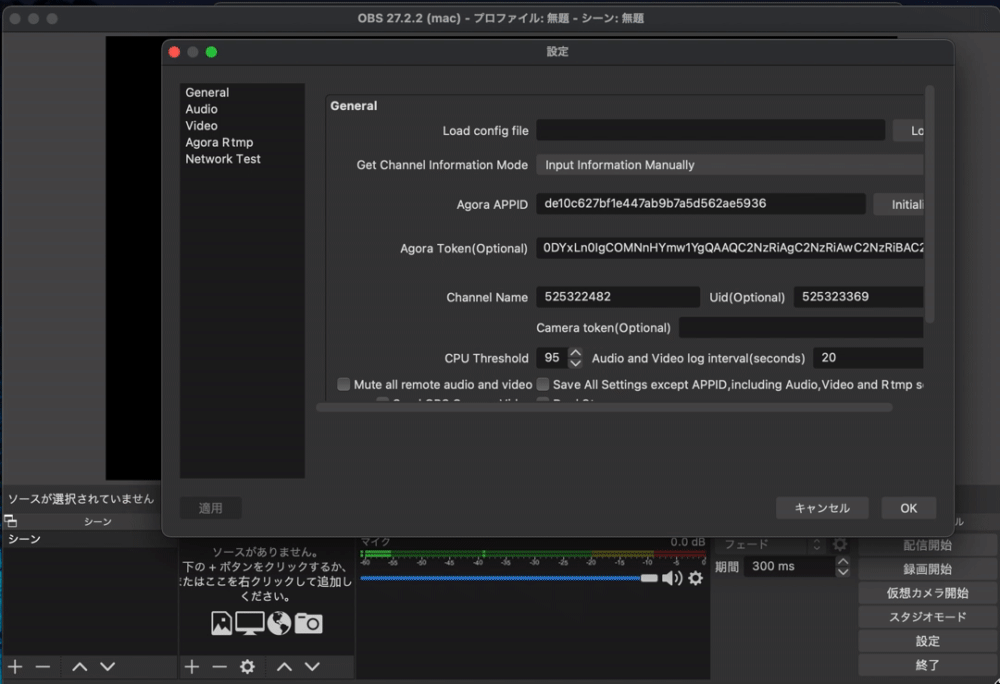This screenshot has width=1000, height=684.
Task: Switch to Video settings section
Action: point(201,126)
